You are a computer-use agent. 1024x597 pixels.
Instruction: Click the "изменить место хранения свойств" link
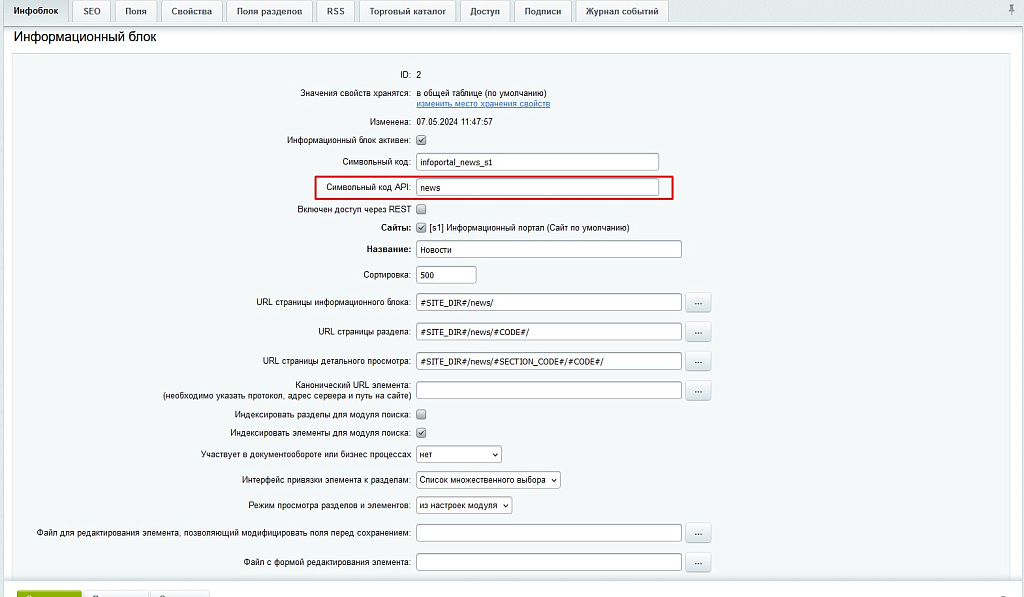pos(483,104)
